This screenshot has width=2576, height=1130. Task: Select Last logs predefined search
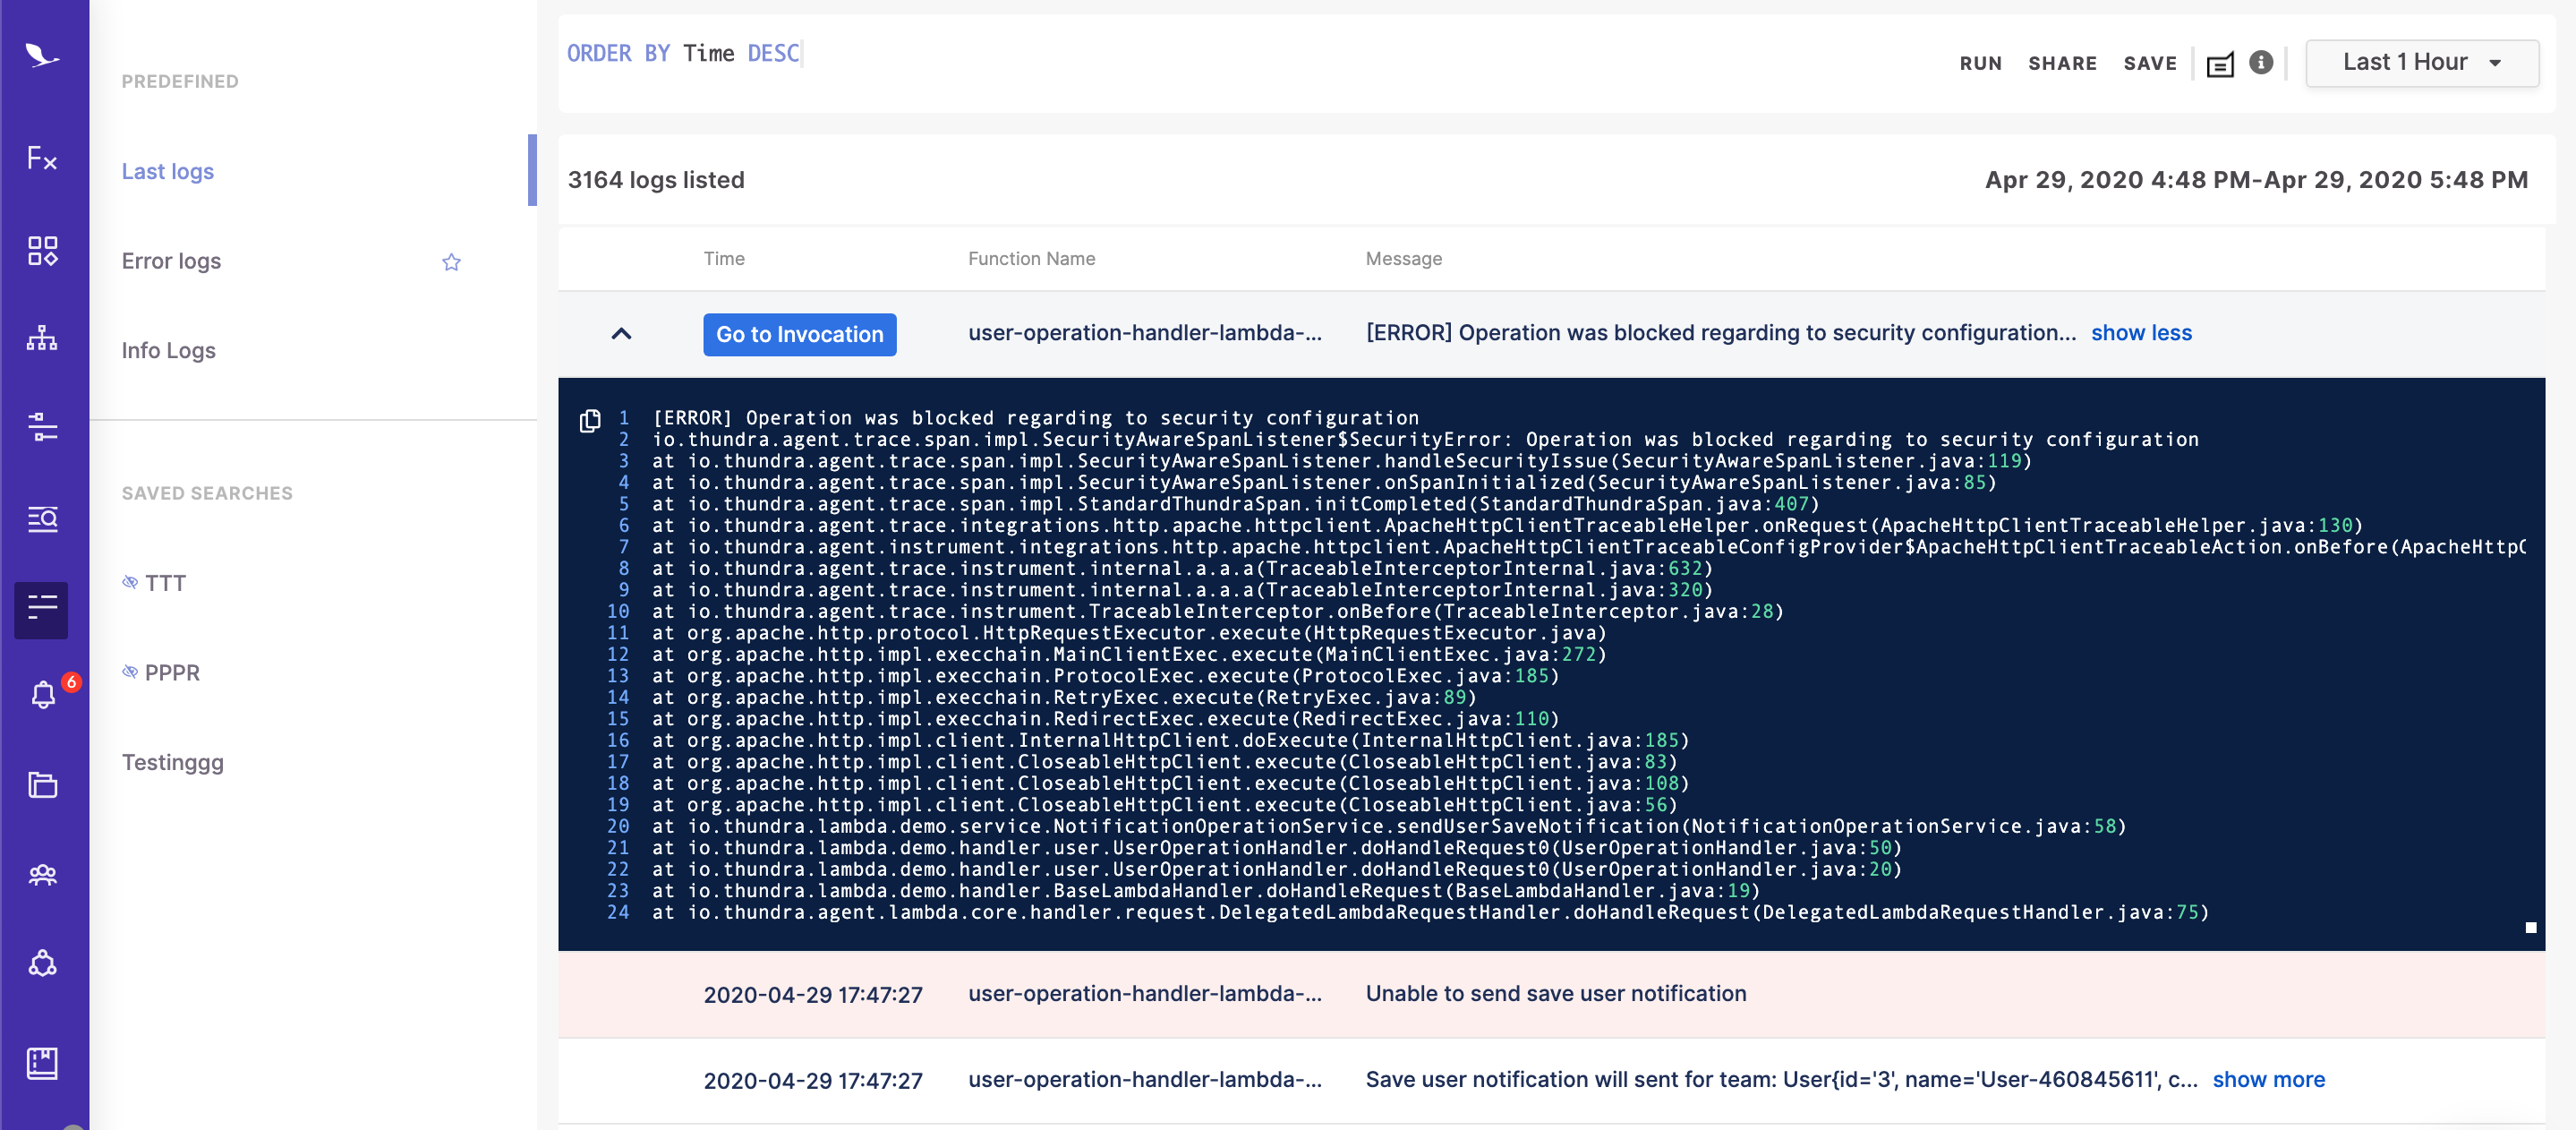point(168,171)
